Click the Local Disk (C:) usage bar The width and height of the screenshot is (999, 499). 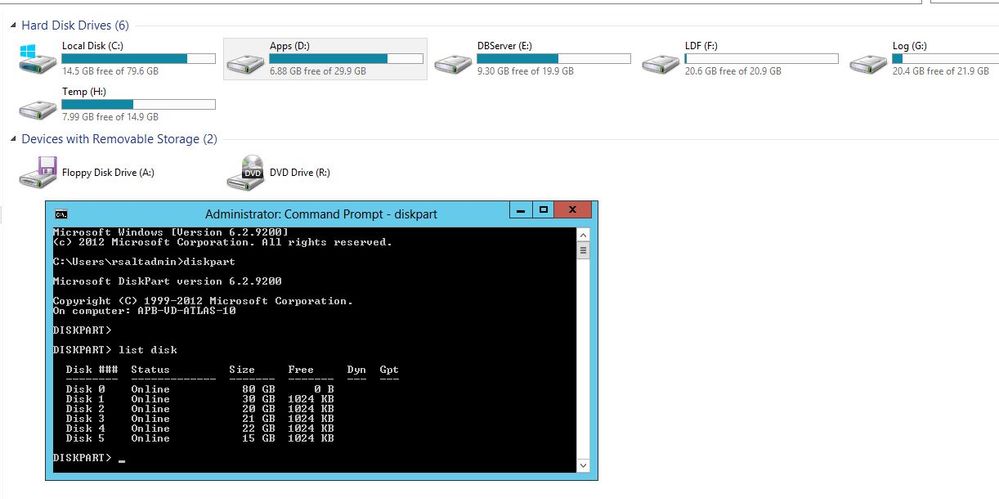click(x=138, y=59)
